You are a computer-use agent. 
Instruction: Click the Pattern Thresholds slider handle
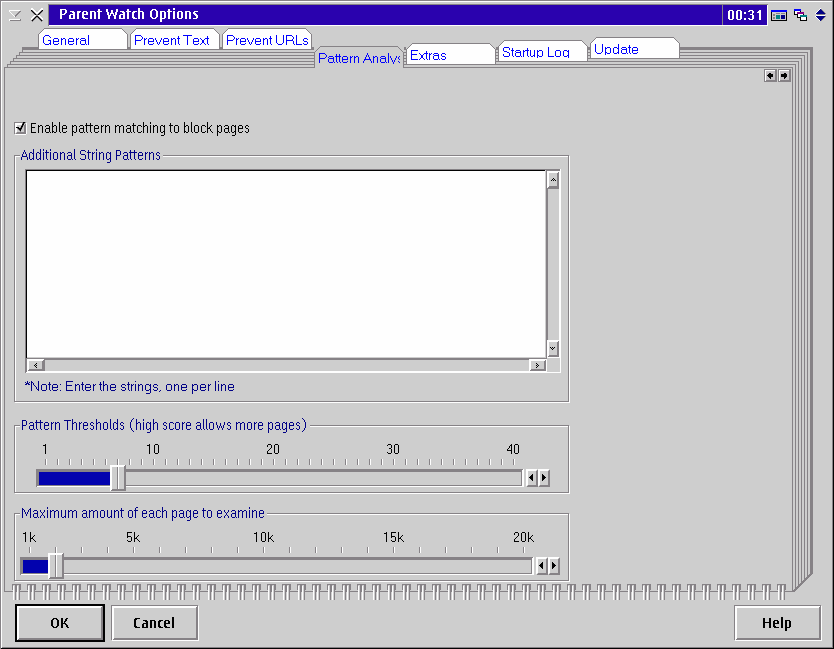point(118,478)
